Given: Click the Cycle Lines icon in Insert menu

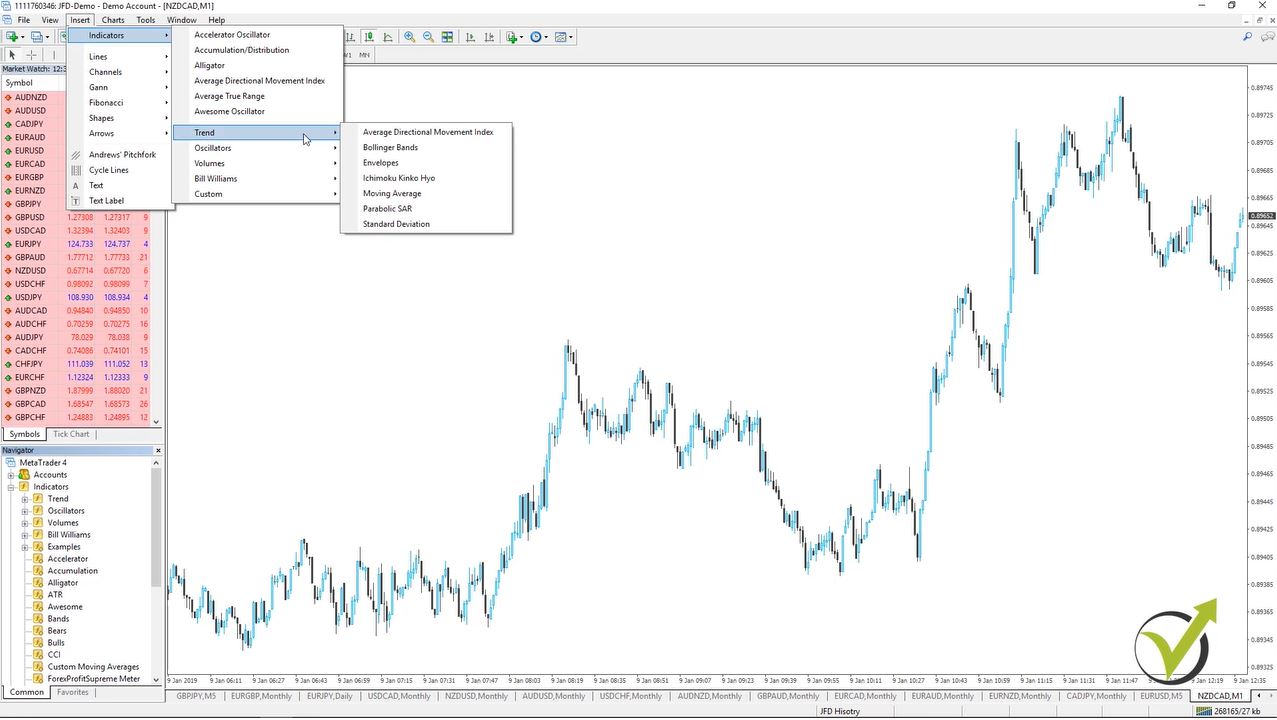Looking at the screenshot, I should (x=76, y=170).
